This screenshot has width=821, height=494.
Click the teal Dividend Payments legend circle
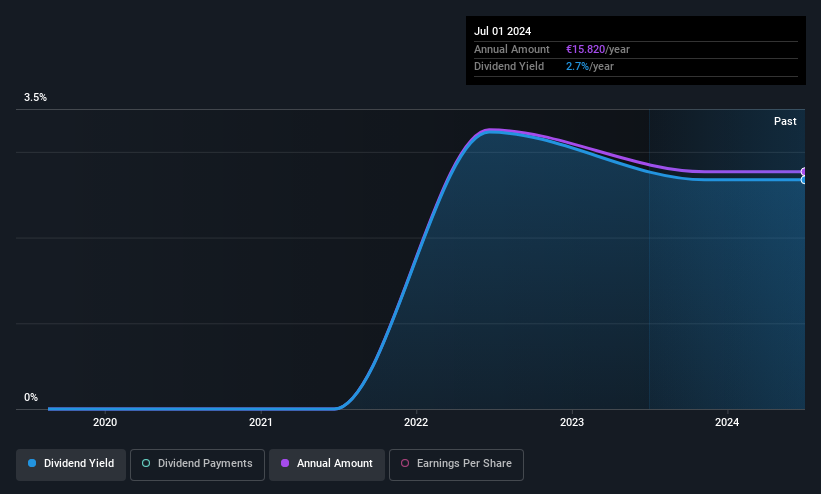pyautogui.click(x=146, y=463)
